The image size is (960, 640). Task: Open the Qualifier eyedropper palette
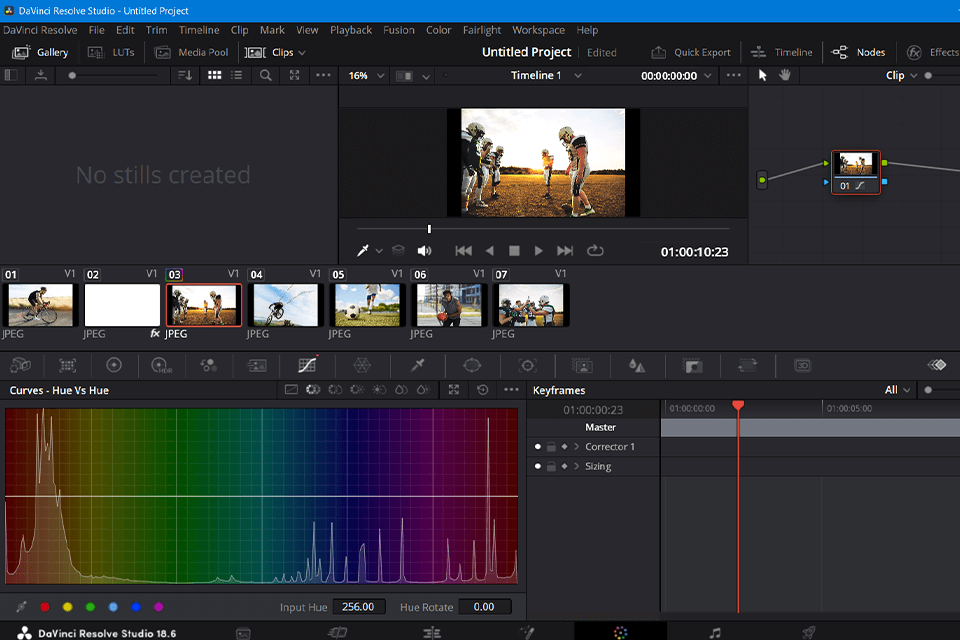point(418,366)
